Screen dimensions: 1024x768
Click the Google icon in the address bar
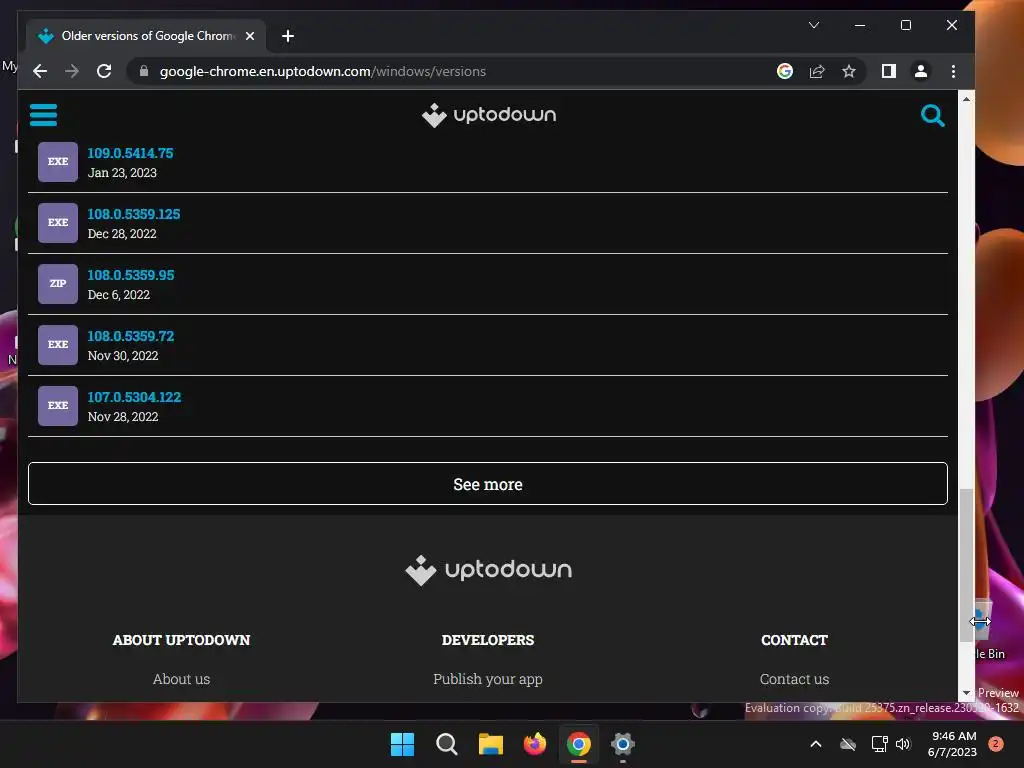785,71
